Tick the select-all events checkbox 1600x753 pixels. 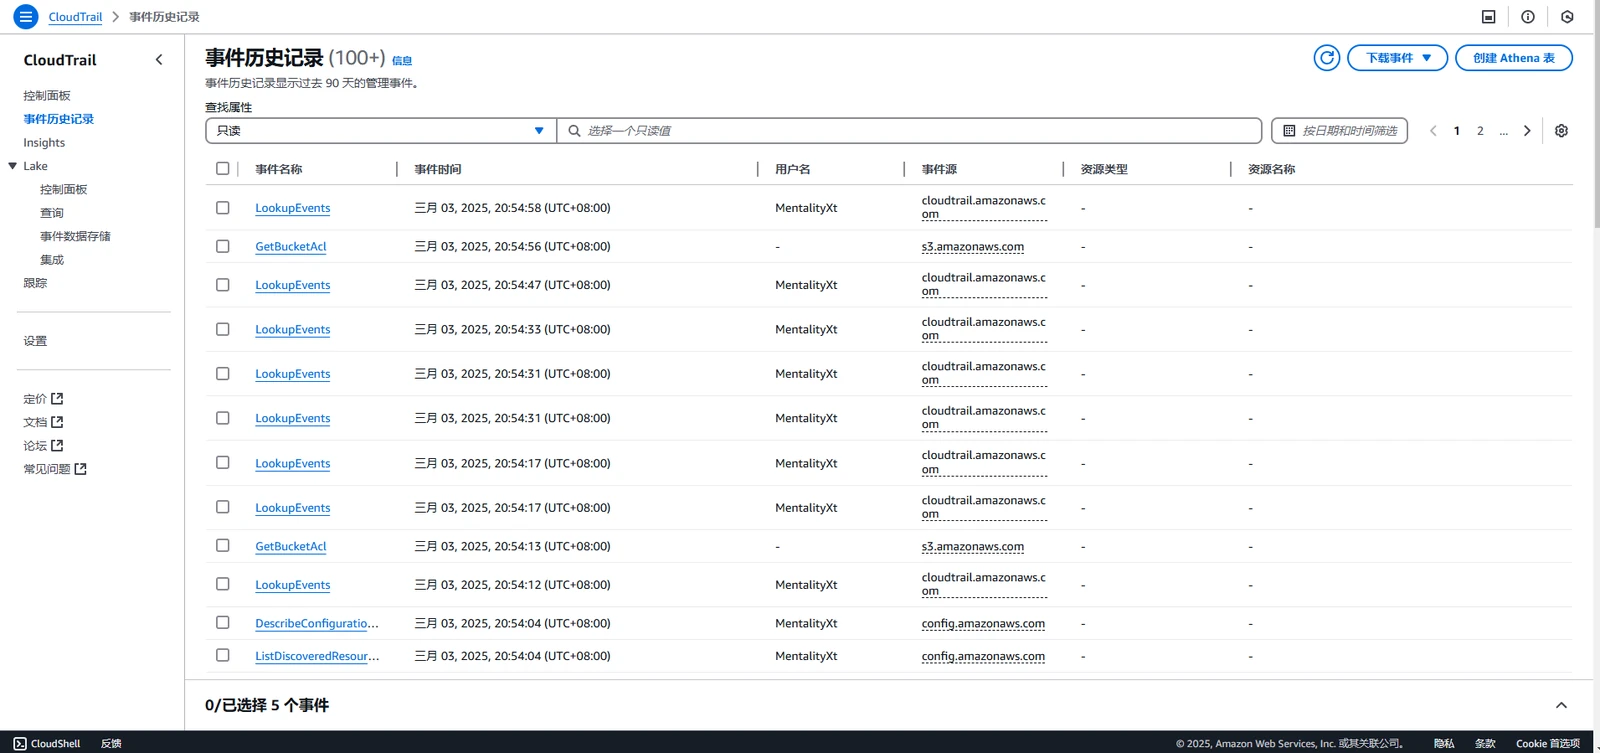point(222,169)
